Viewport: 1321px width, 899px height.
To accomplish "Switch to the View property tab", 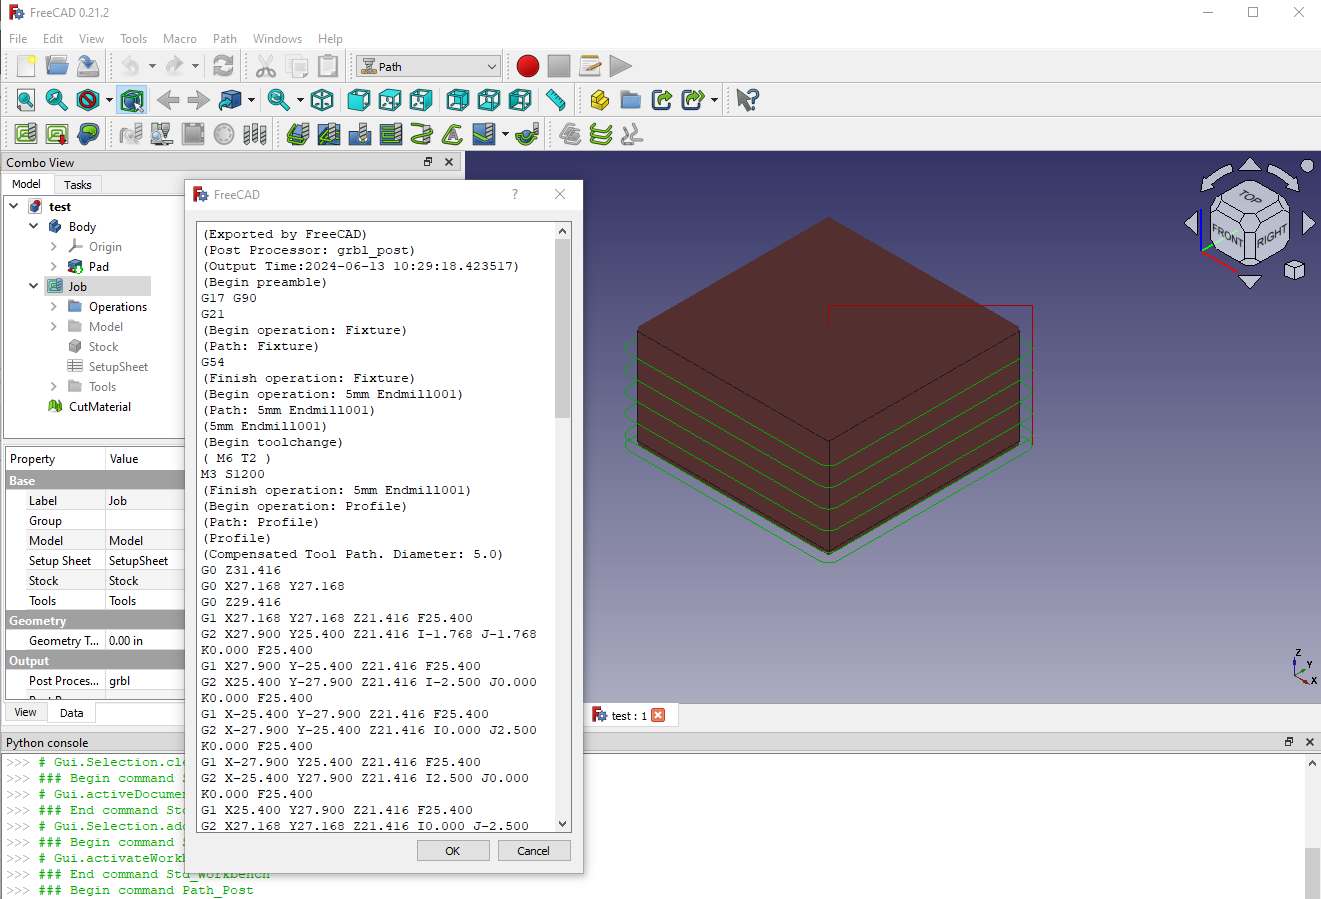I will coord(26,712).
